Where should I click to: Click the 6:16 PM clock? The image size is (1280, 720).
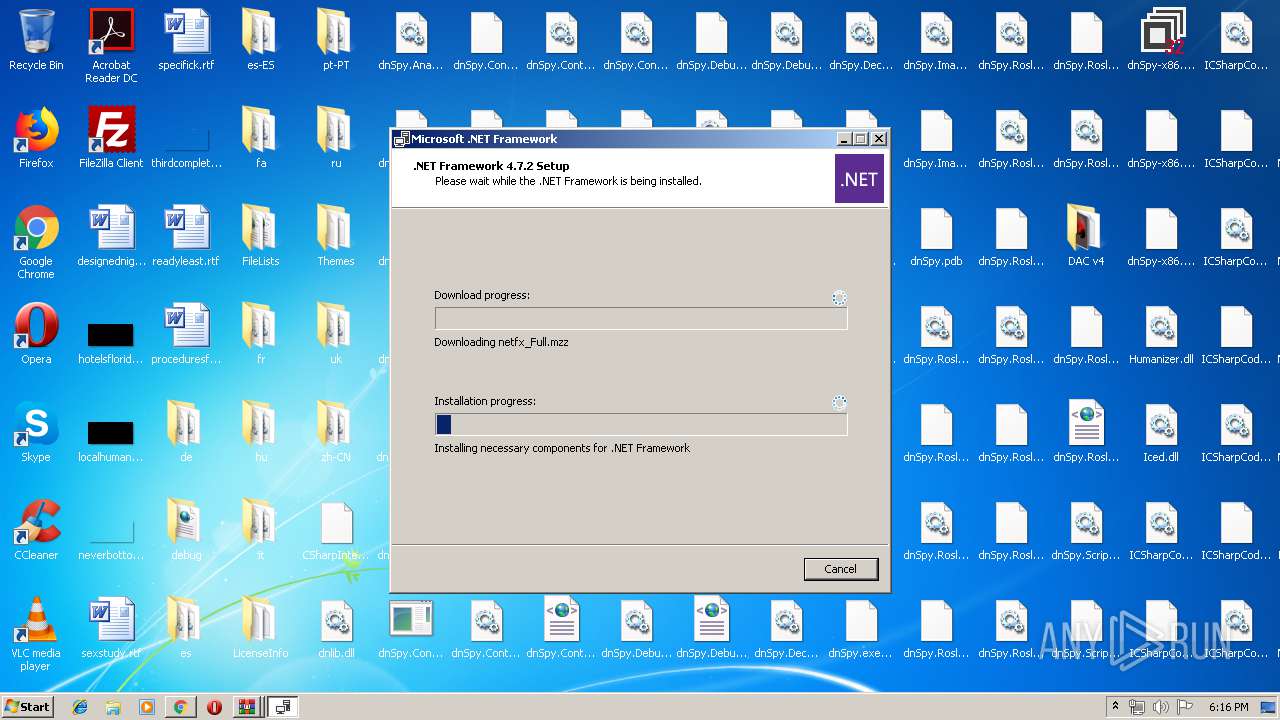(1228, 707)
